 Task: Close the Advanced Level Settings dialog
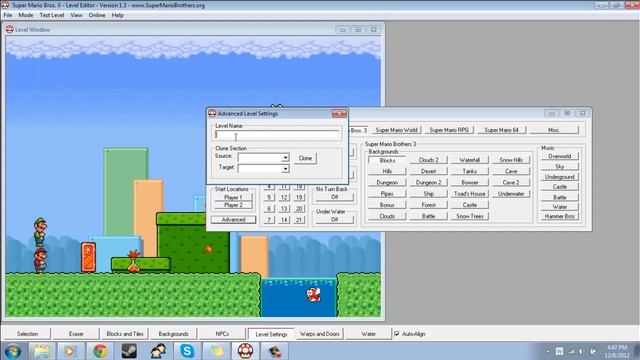pos(339,114)
